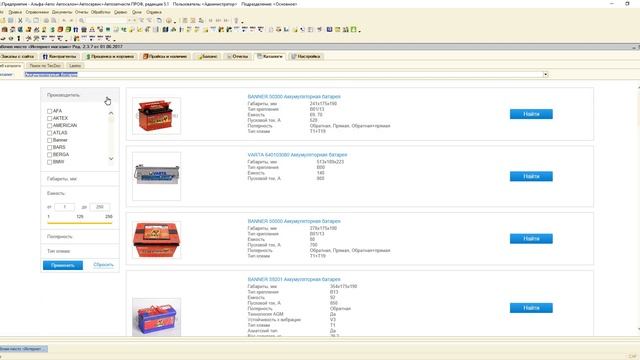Open the Сервис menu
640x360 pixels.
coord(120,12)
